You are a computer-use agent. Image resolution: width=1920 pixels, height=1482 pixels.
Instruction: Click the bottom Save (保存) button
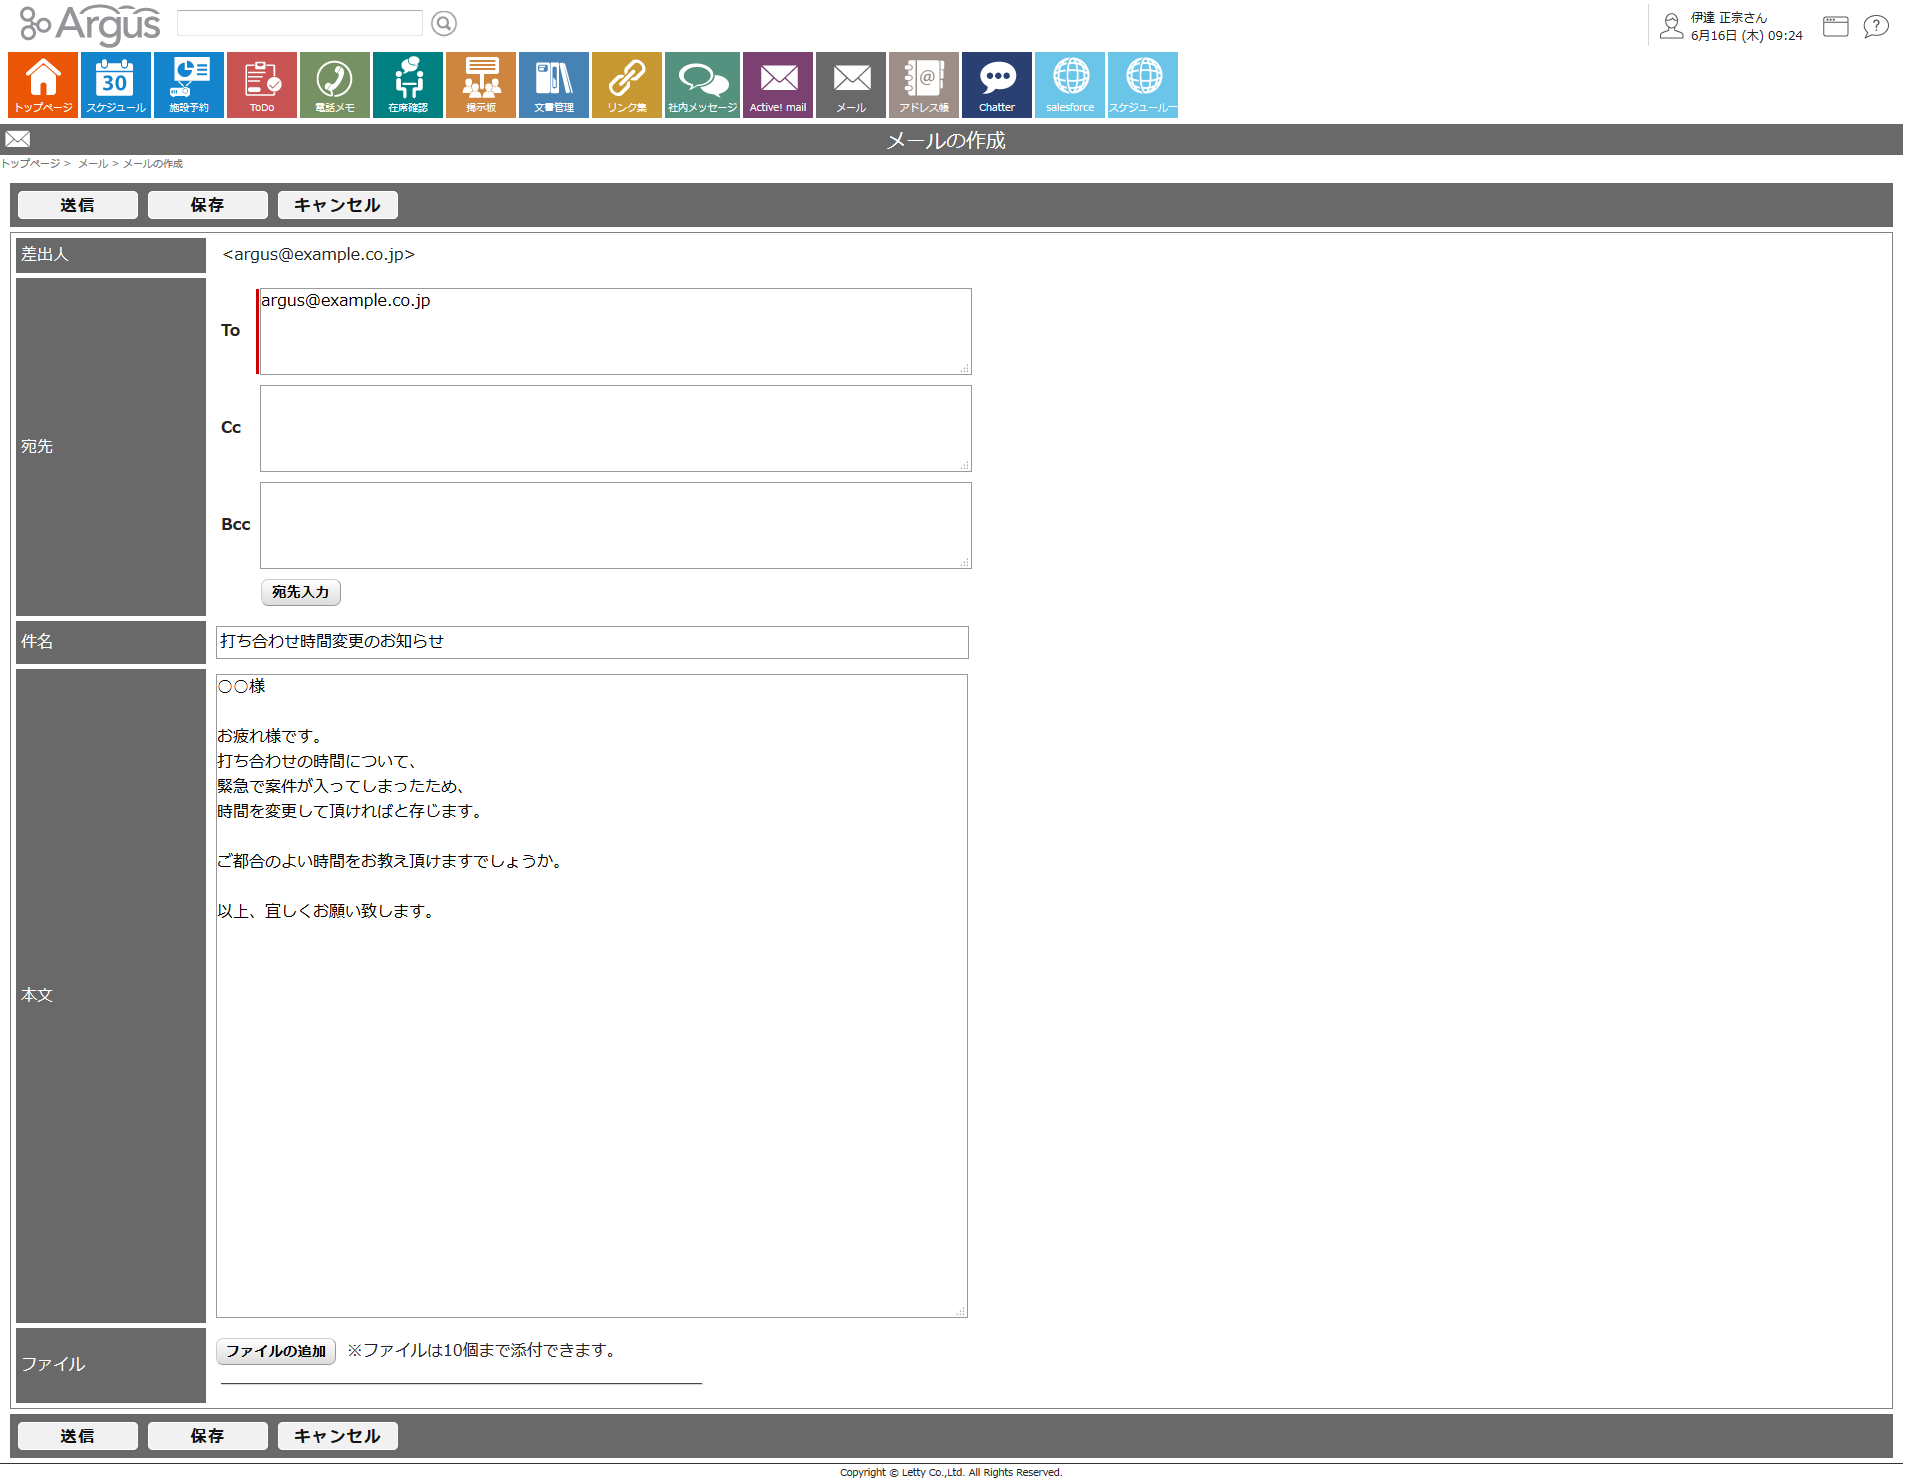208,1436
